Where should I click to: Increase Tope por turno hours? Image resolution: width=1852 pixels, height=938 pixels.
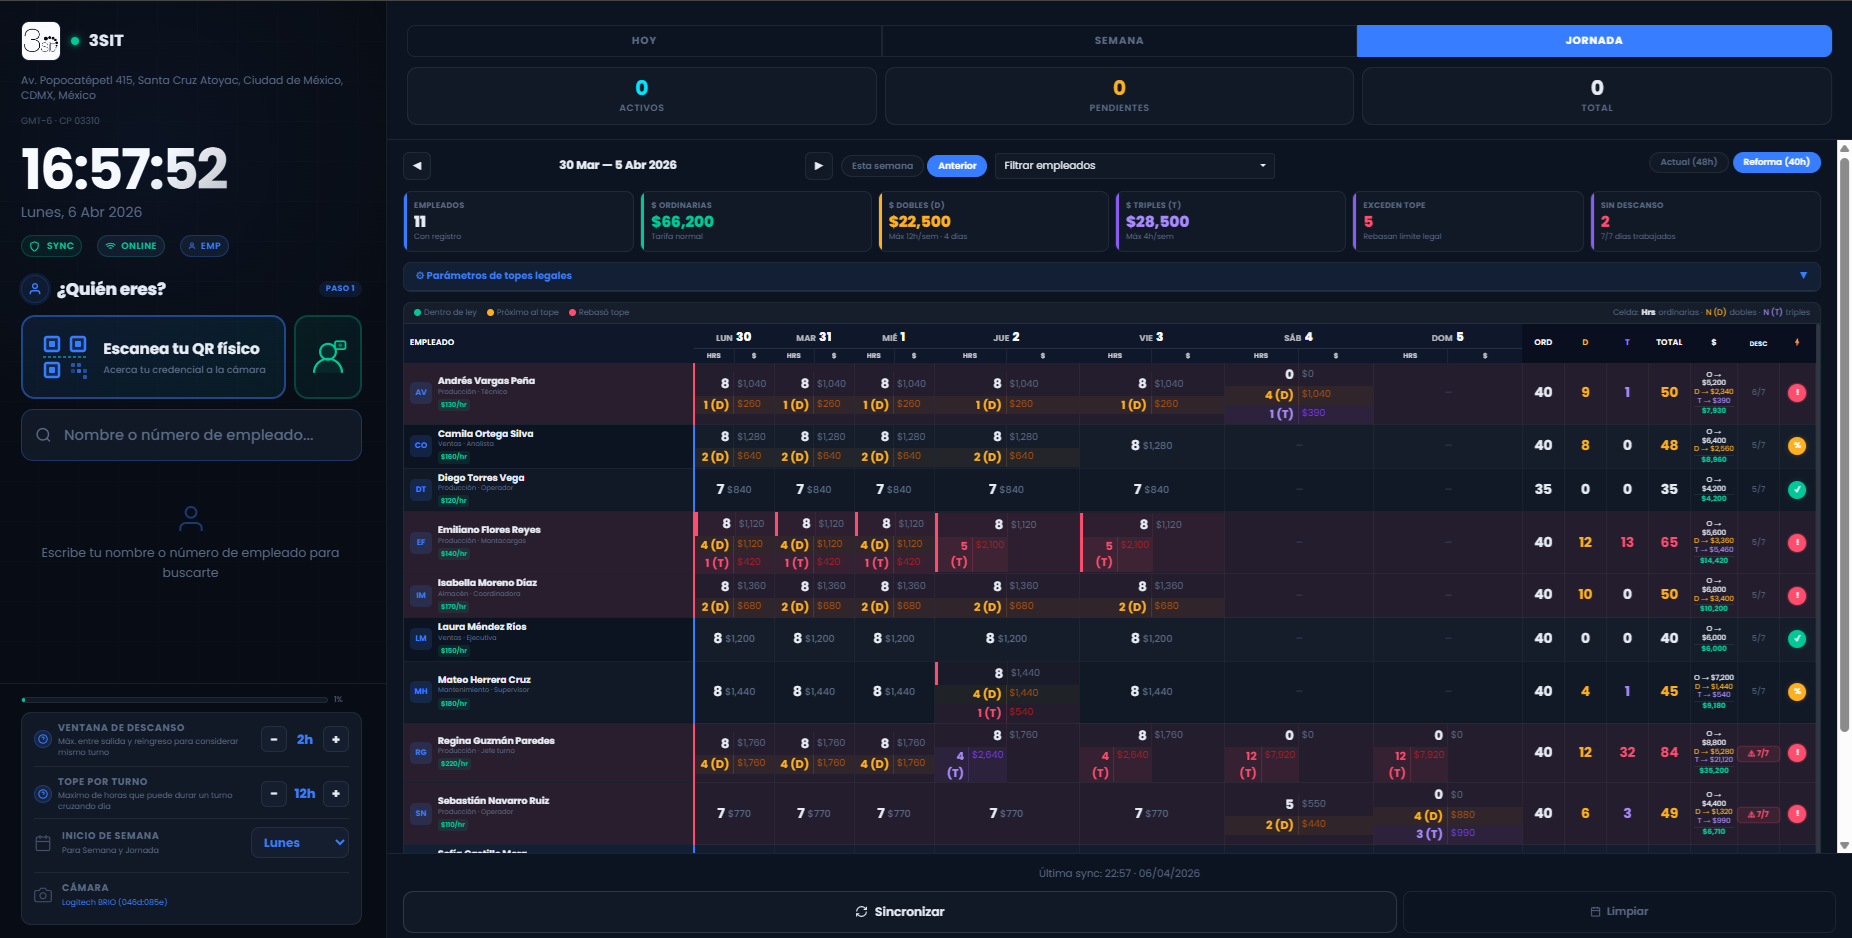pos(336,794)
